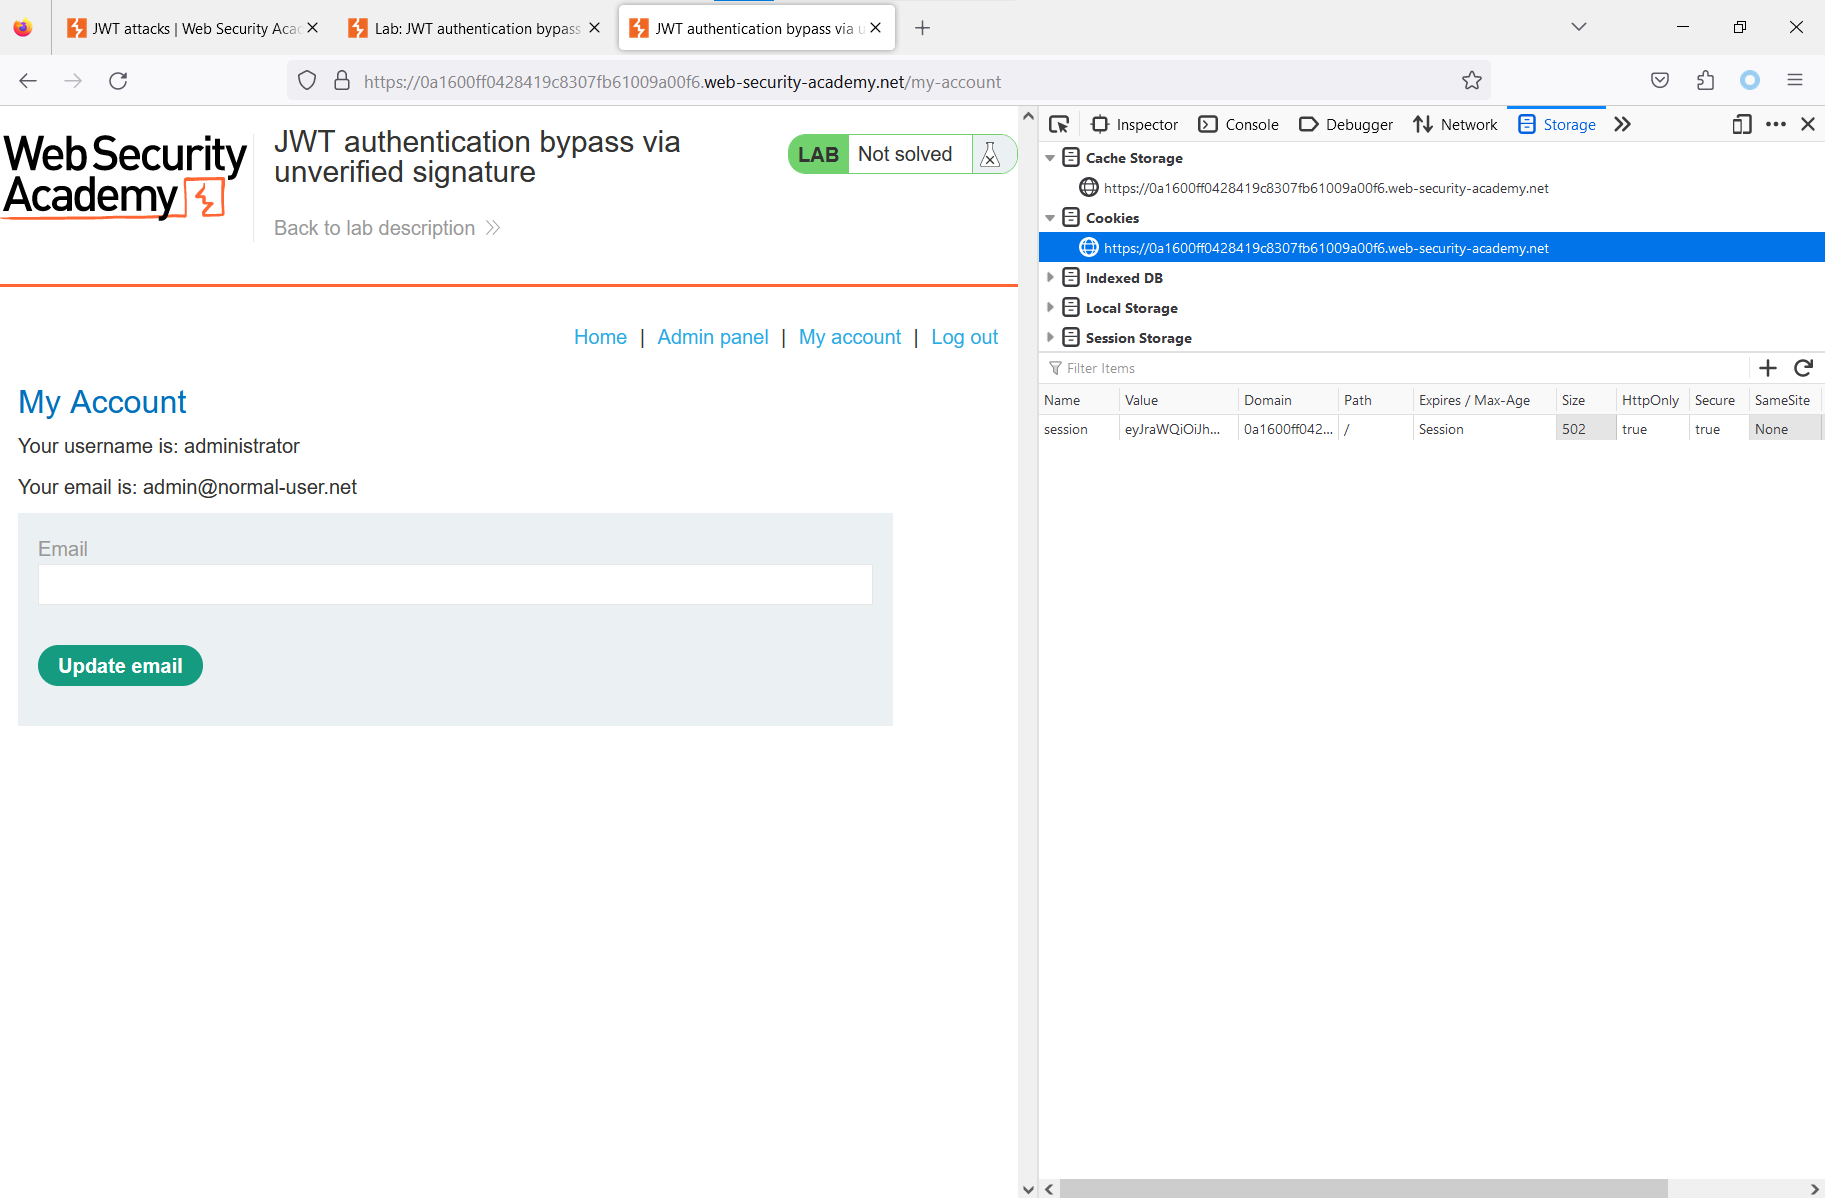This screenshot has width=1825, height=1198.
Task: Go to the Home link
Action: point(600,337)
